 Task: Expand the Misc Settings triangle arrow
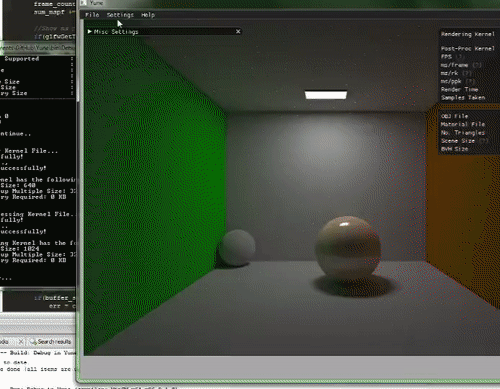(x=90, y=31)
